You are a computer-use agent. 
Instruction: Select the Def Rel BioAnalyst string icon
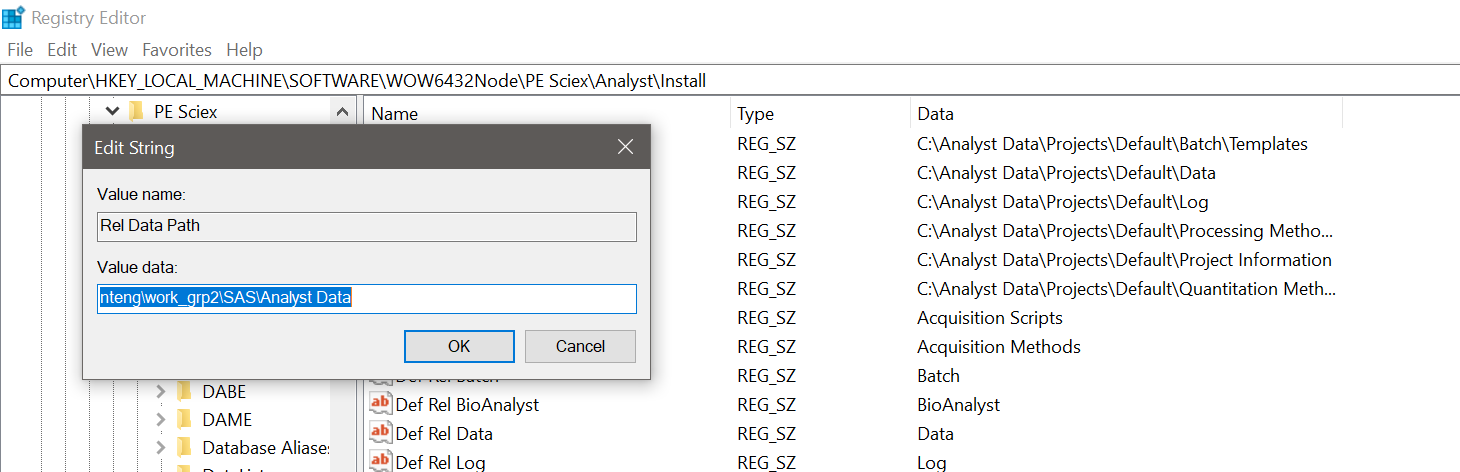pyautogui.click(x=380, y=404)
